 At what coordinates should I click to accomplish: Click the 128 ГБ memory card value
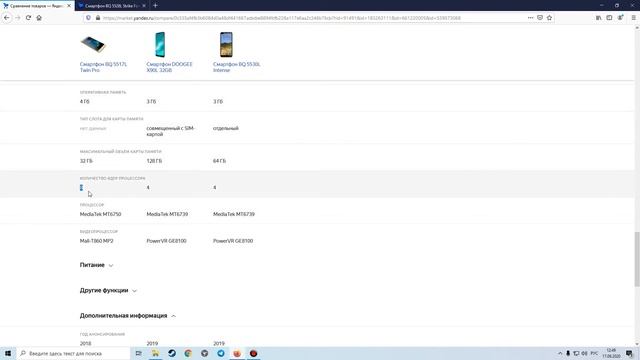click(154, 161)
